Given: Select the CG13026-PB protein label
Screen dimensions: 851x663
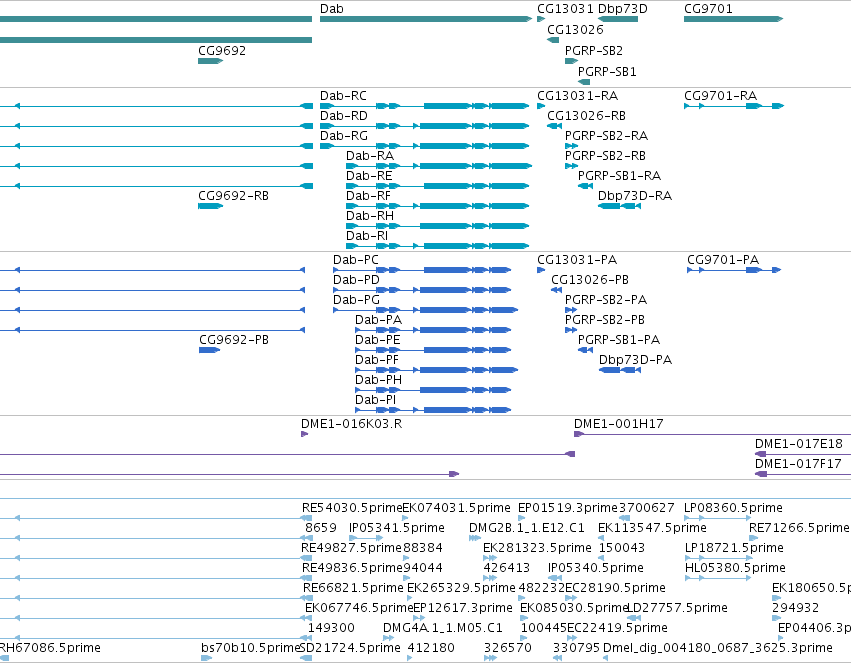Looking at the screenshot, I should [590, 280].
